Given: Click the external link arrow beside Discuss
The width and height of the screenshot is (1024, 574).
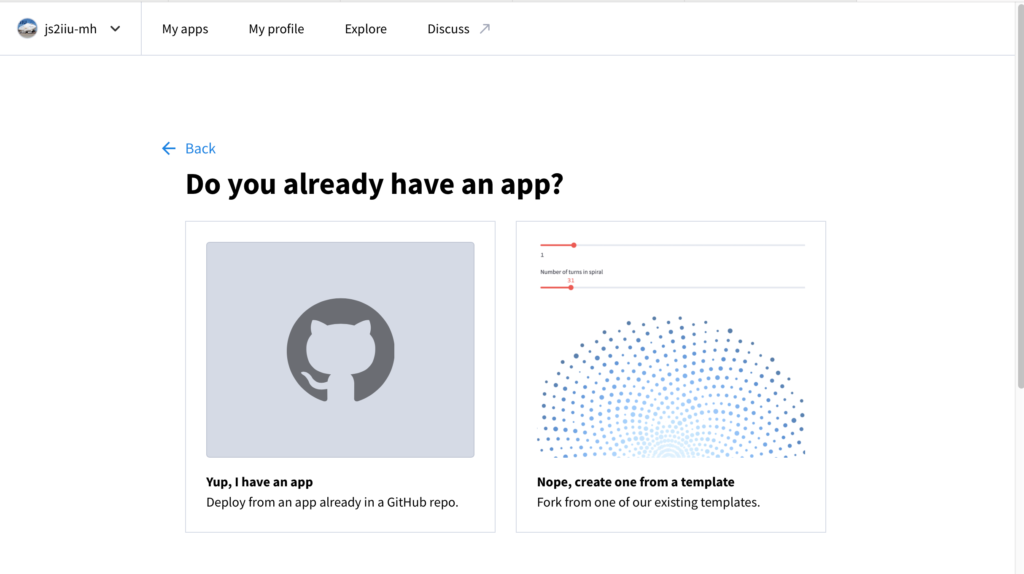Looking at the screenshot, I should click(x=485, y=29).
